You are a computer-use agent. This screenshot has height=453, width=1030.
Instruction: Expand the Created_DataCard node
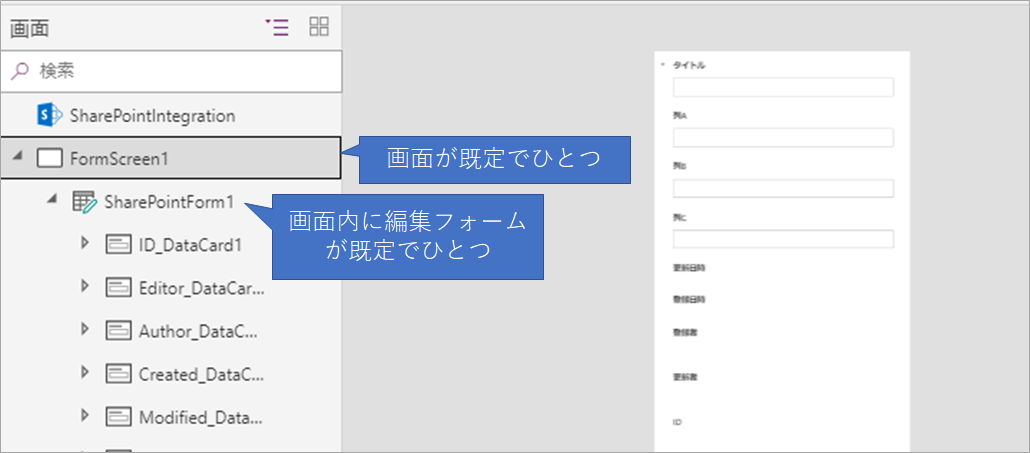click(x=85, y=373)
